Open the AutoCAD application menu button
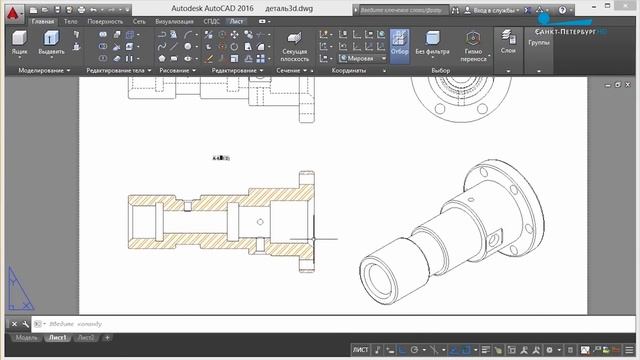 pos(13,13)
